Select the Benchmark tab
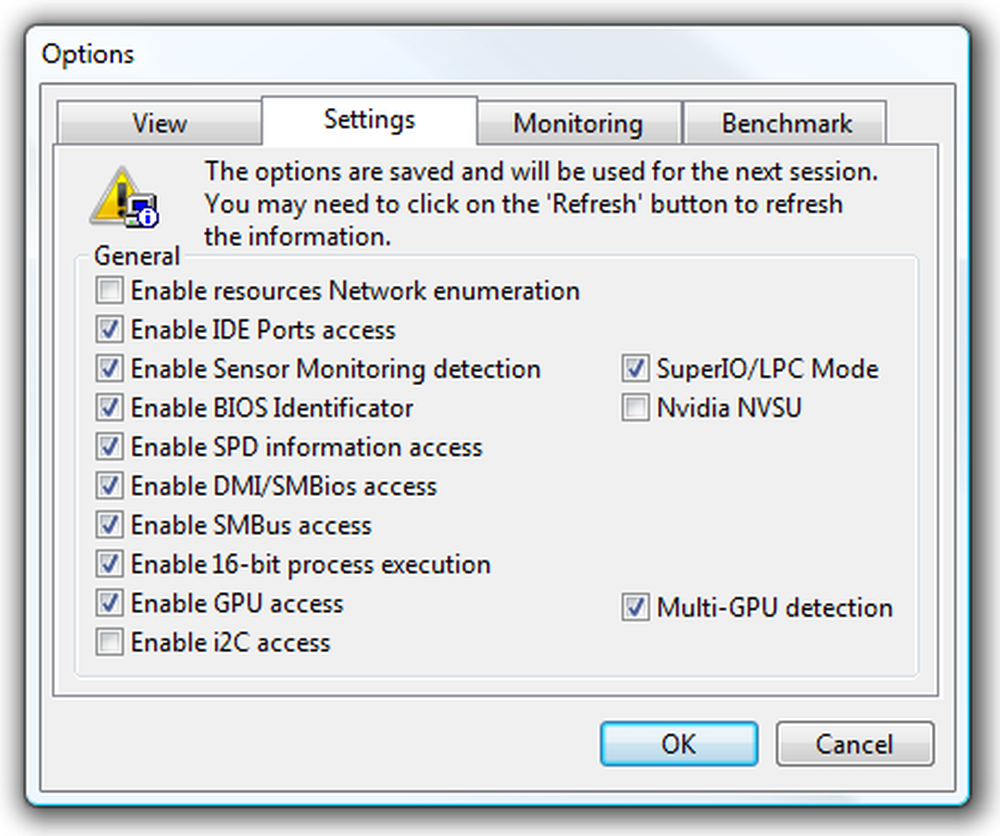This screenshot has width=1000, height=836. 786,122
